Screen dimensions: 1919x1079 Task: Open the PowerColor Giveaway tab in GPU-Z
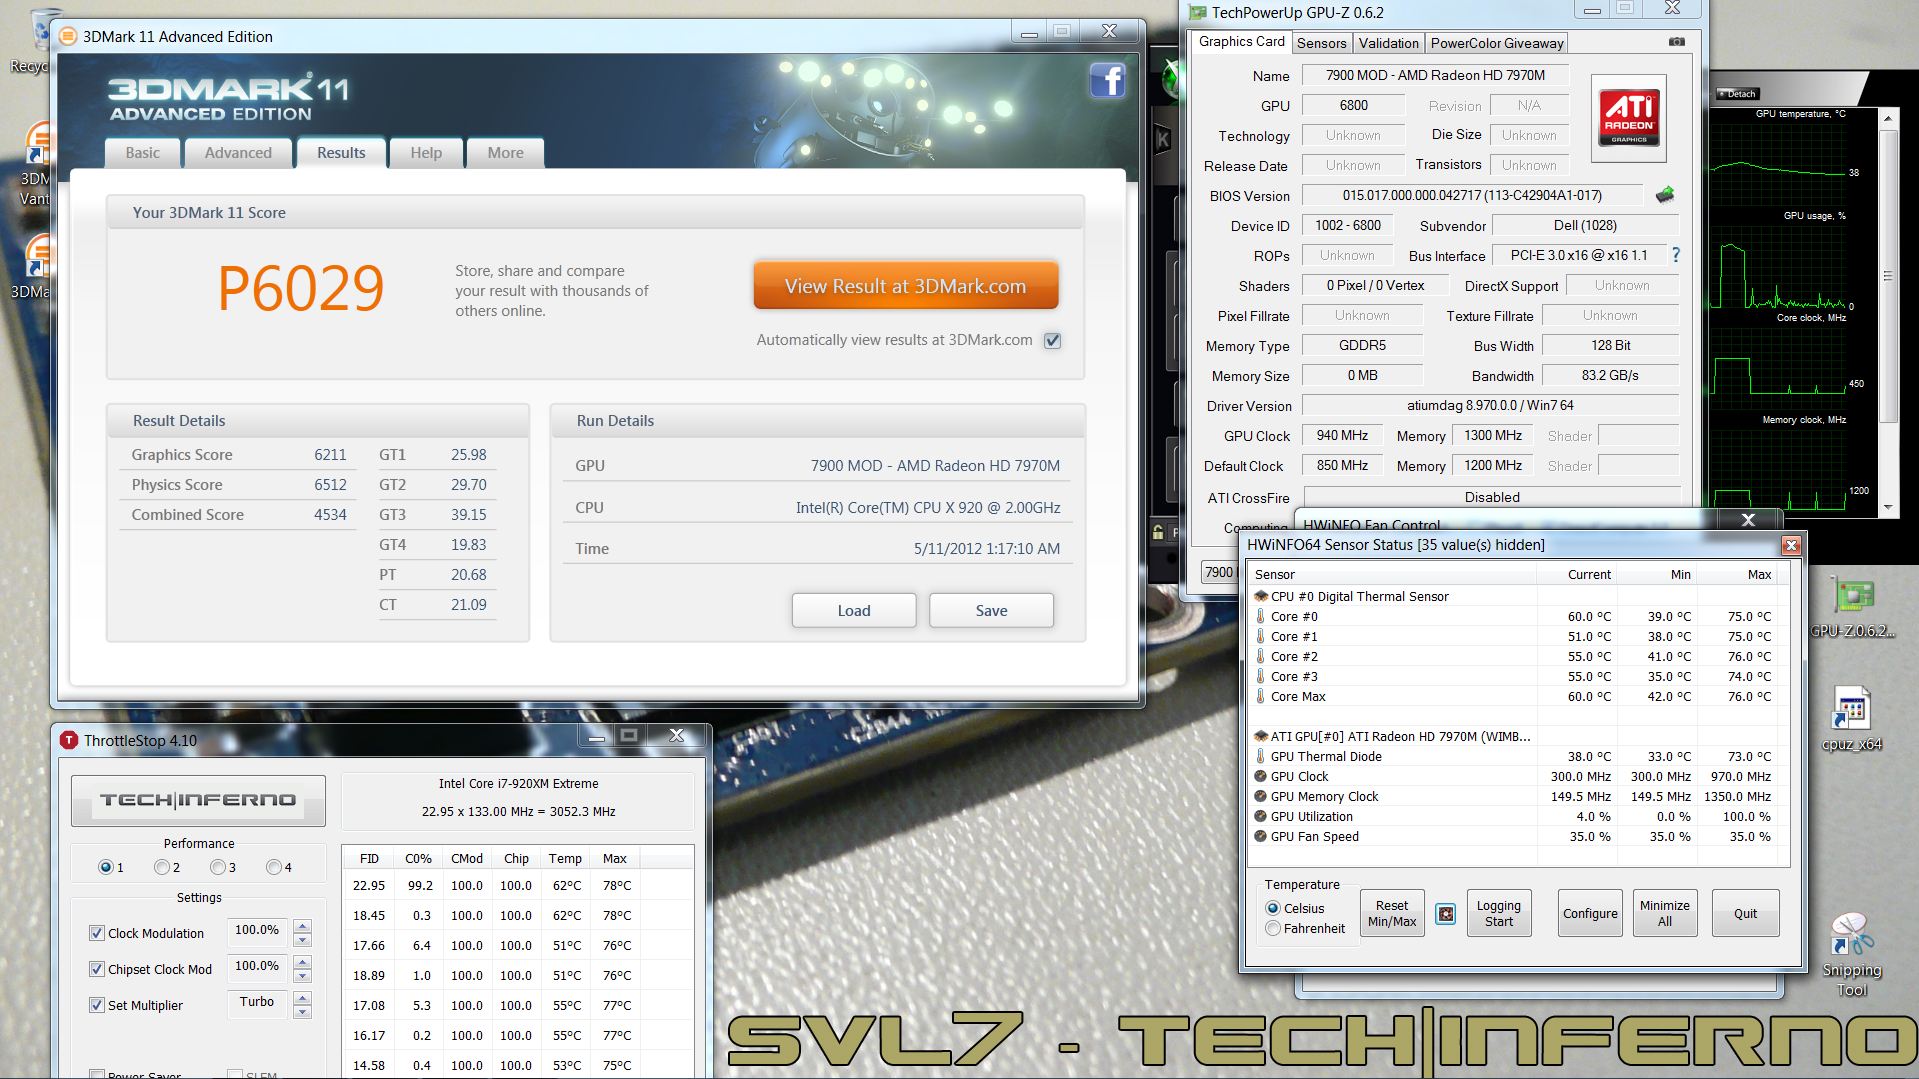click(1496, 43)
